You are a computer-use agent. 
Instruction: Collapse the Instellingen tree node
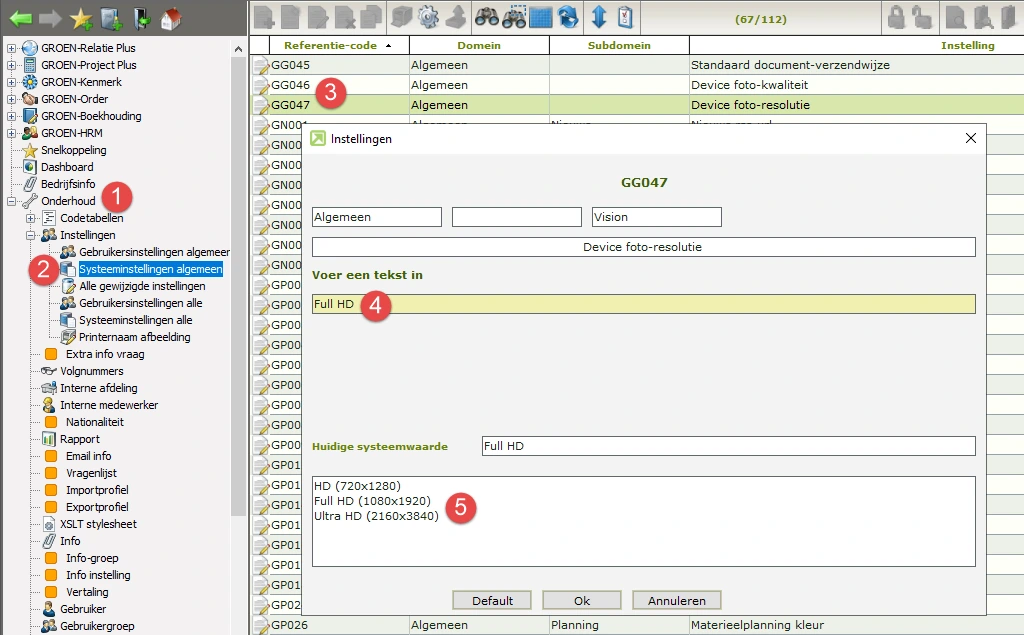pos(31,235)
